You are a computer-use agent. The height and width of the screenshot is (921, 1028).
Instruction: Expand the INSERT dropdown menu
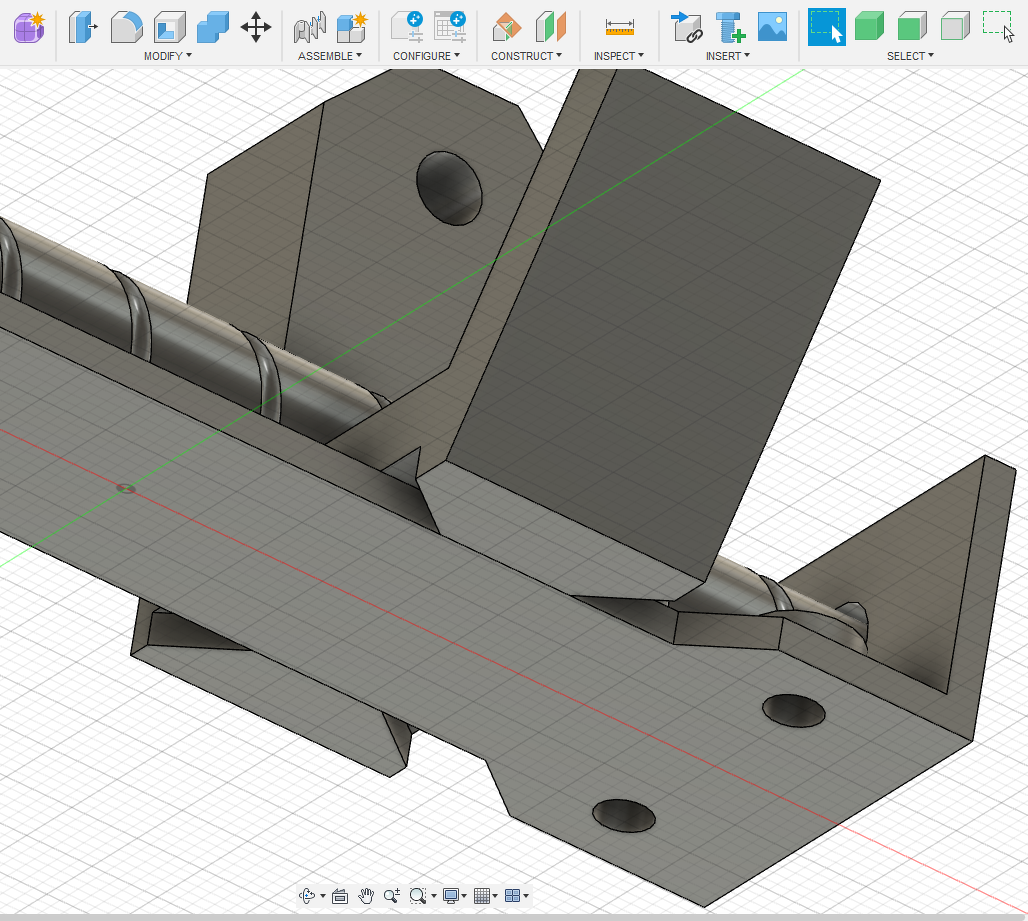pos(728,56)
